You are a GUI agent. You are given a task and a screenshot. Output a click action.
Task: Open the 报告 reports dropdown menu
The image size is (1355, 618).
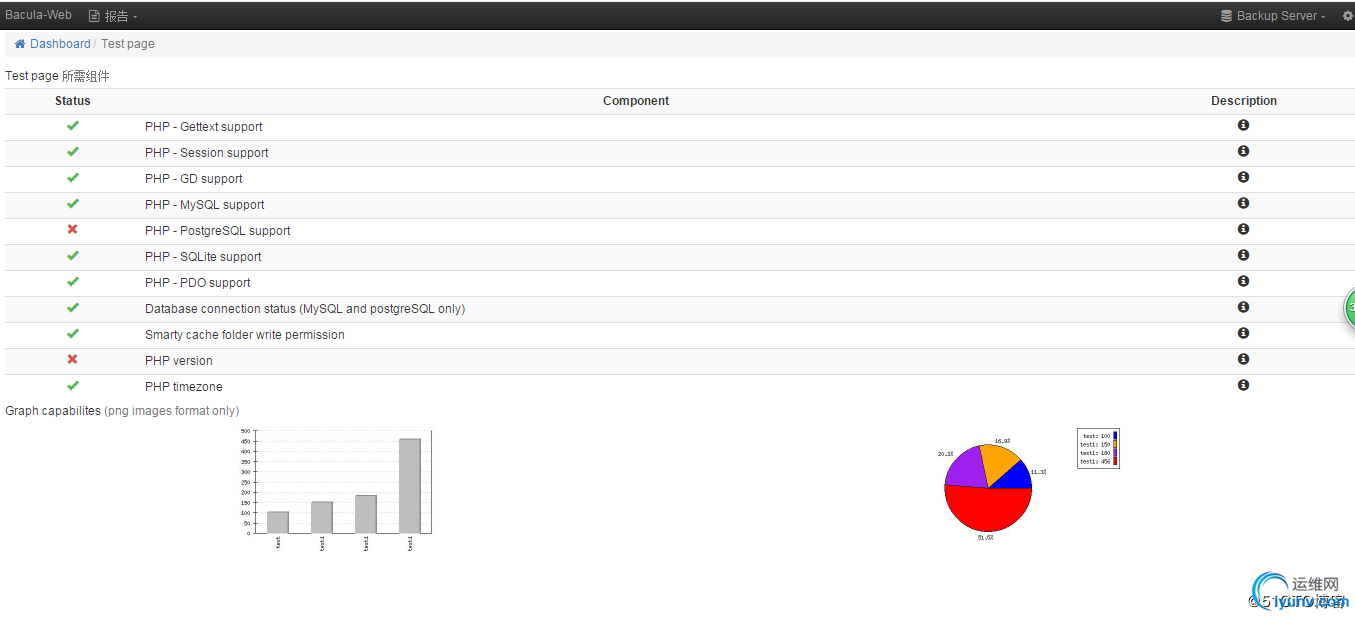pos(113,16)
